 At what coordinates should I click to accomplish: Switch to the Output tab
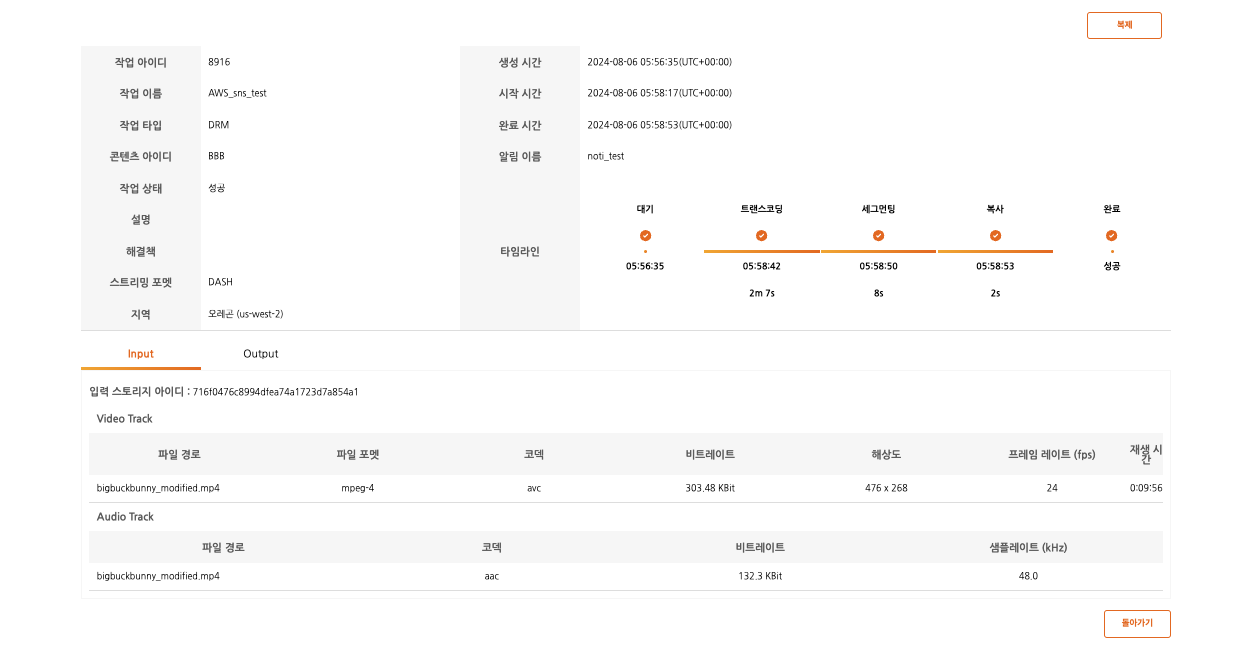(x=260, y=354)
